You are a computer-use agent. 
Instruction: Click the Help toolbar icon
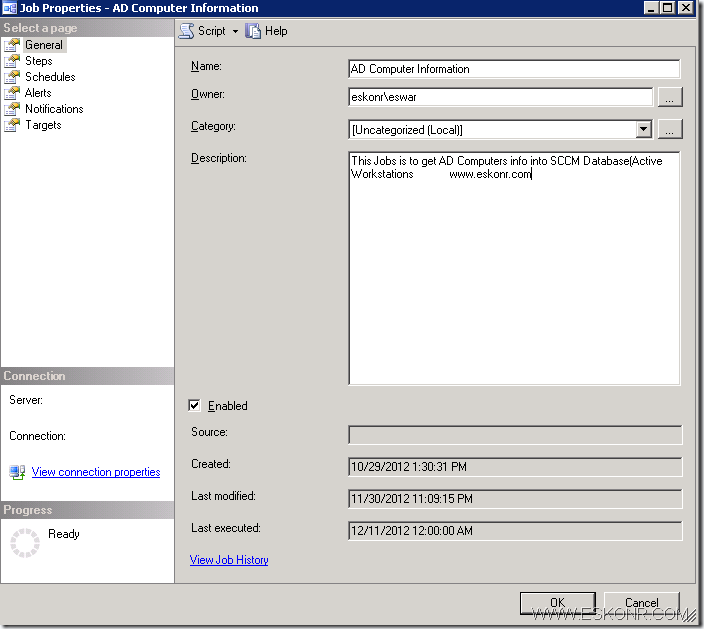click(253, 31)
